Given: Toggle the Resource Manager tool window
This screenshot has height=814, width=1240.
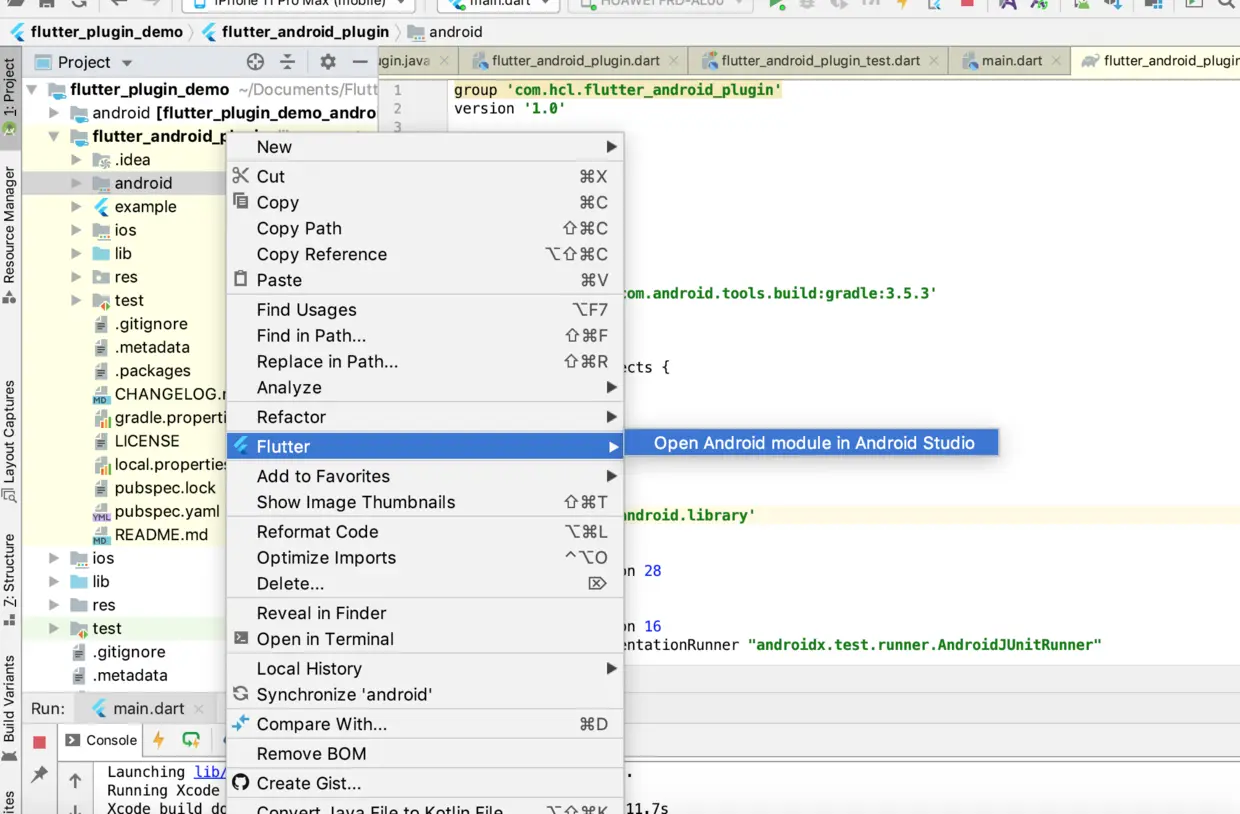Looking at the screenshot, I should 10,233.
